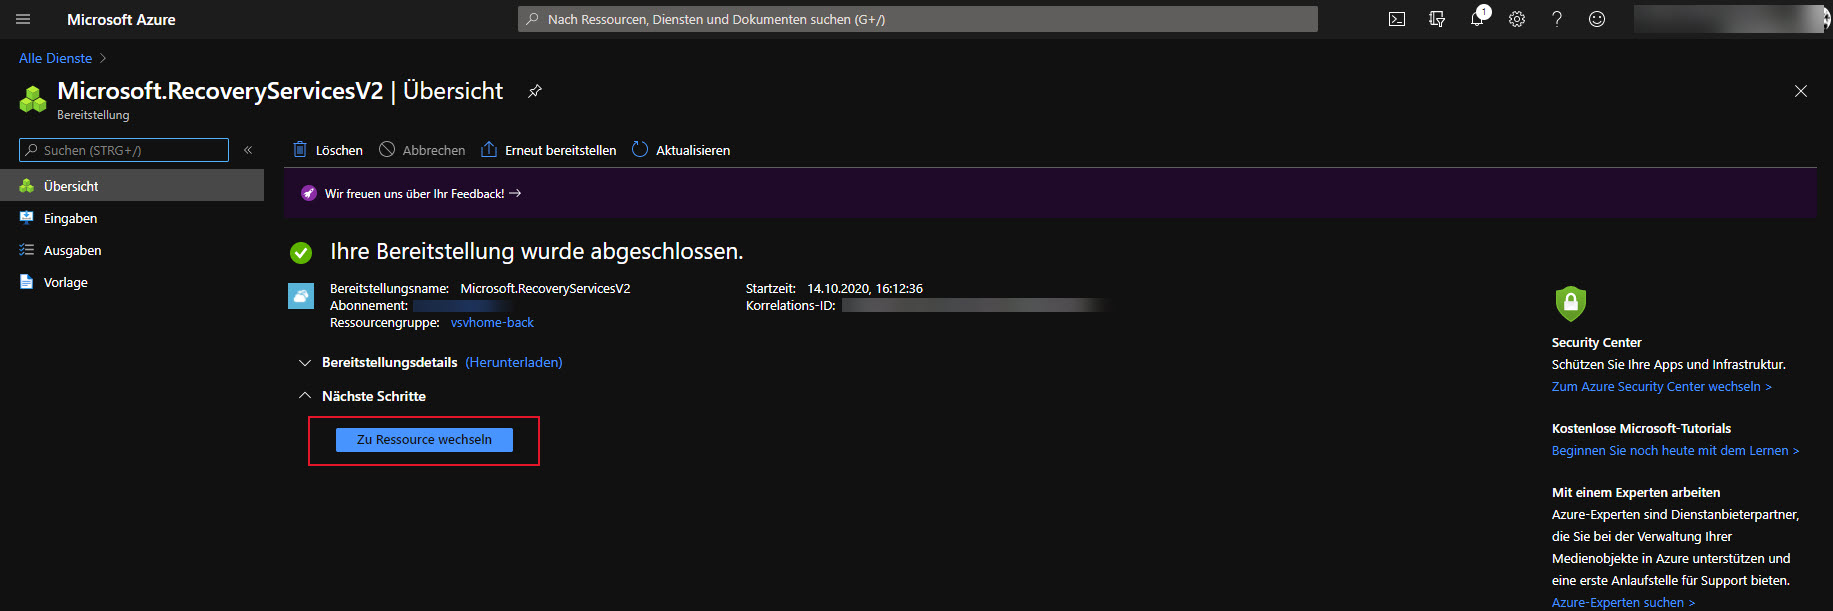This screenshot has width=1833, height=611.
Task: Select Vorlage in left menu
Action: [x=132, y=282]
